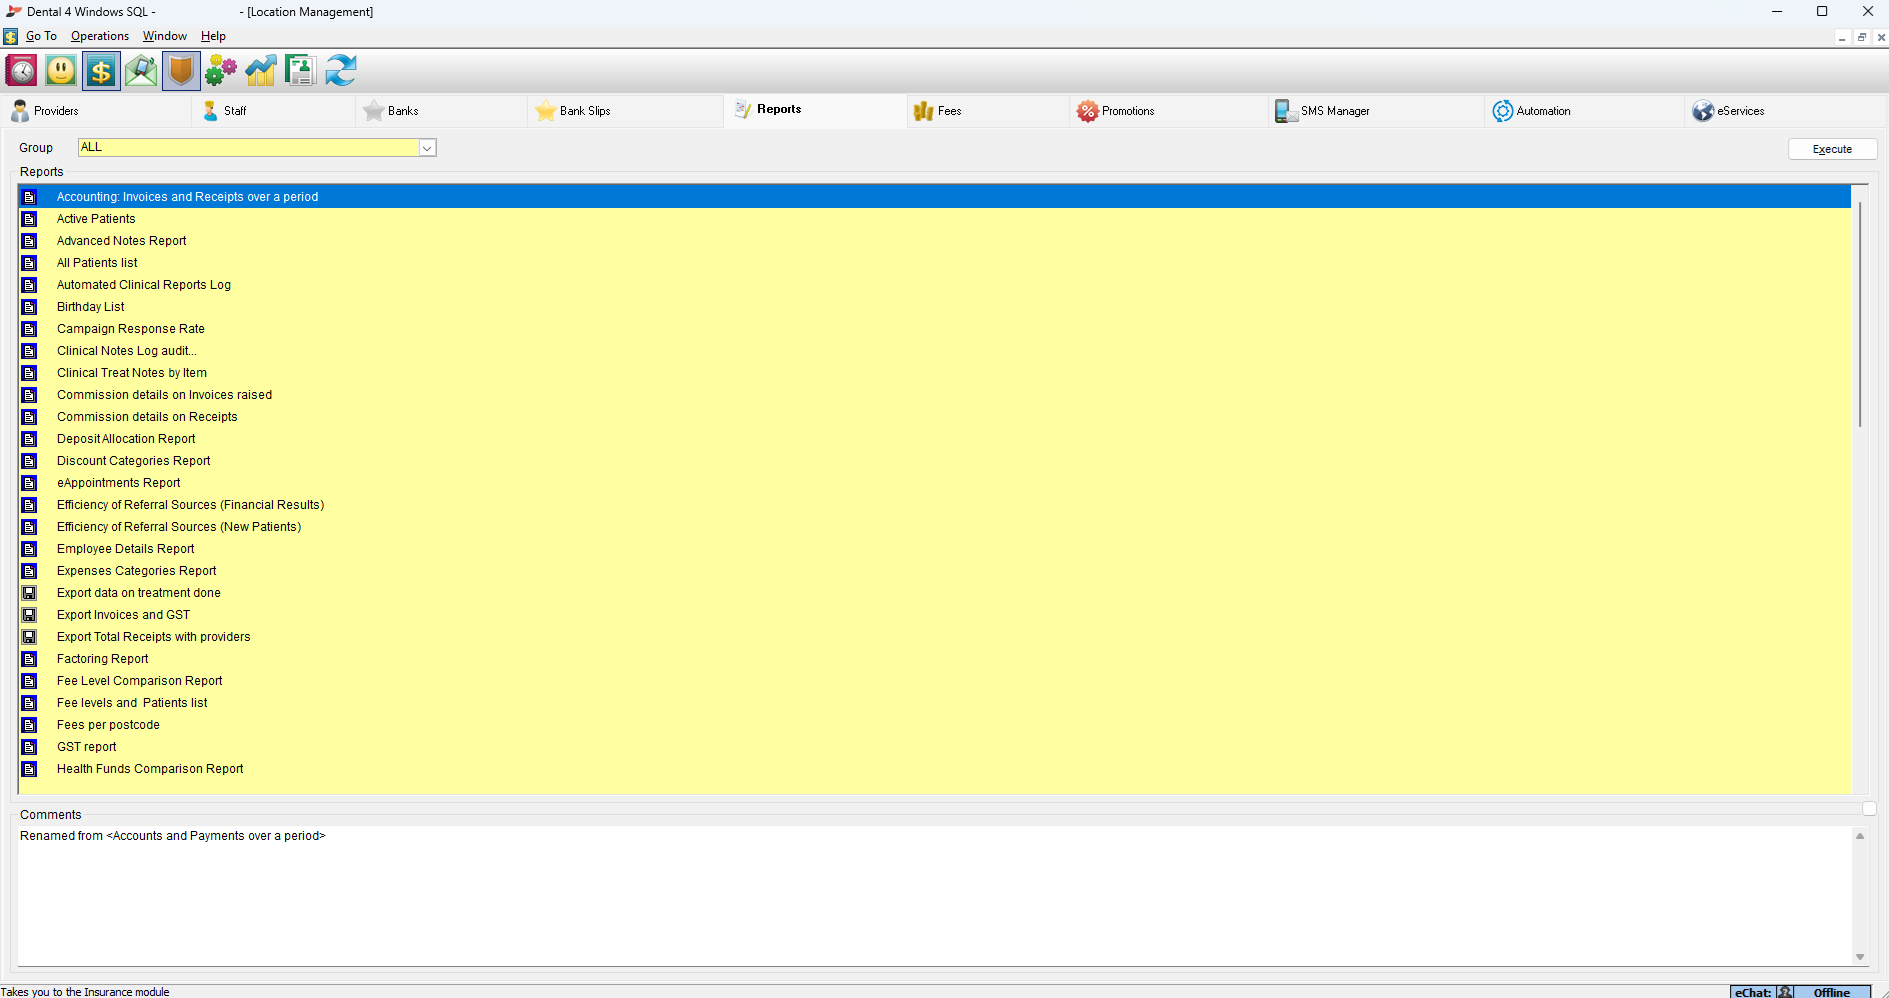
Task: Open the Insurance module shield icon
Action: (181, 71)
